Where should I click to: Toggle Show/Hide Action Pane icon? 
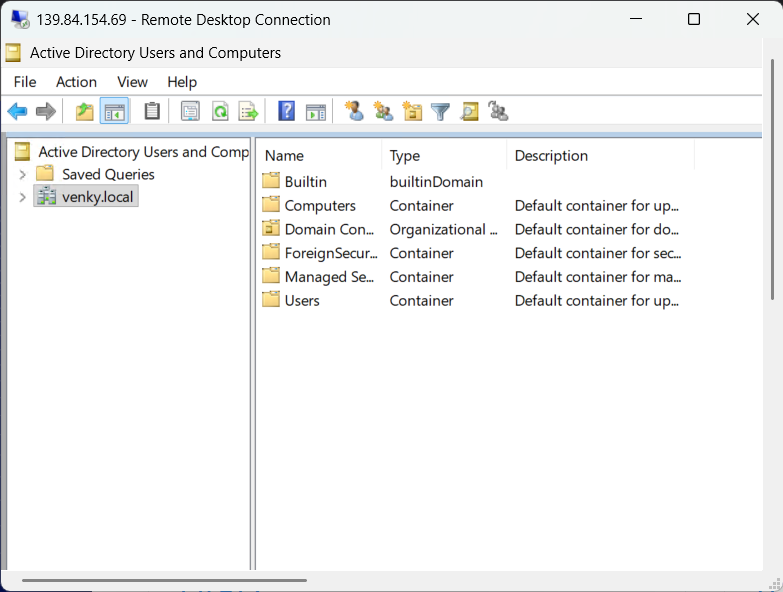316,112
